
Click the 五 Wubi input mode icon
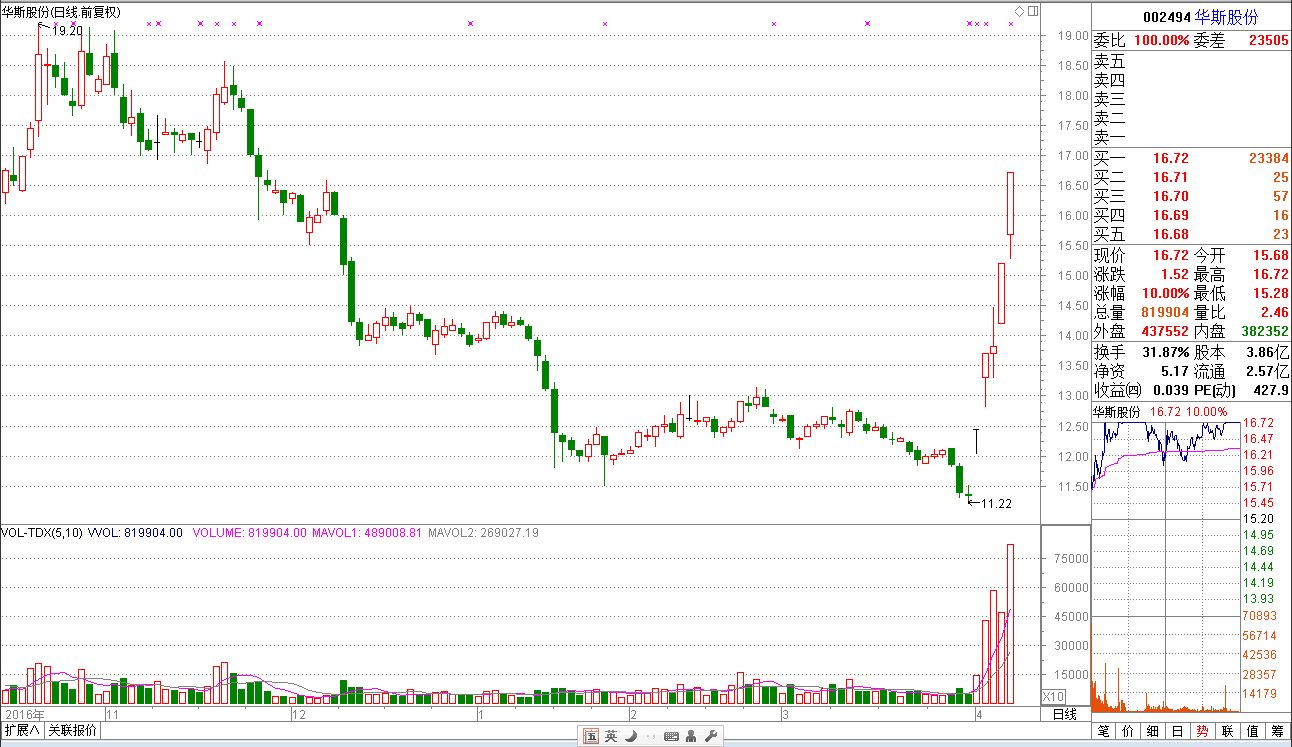point(591,737)
